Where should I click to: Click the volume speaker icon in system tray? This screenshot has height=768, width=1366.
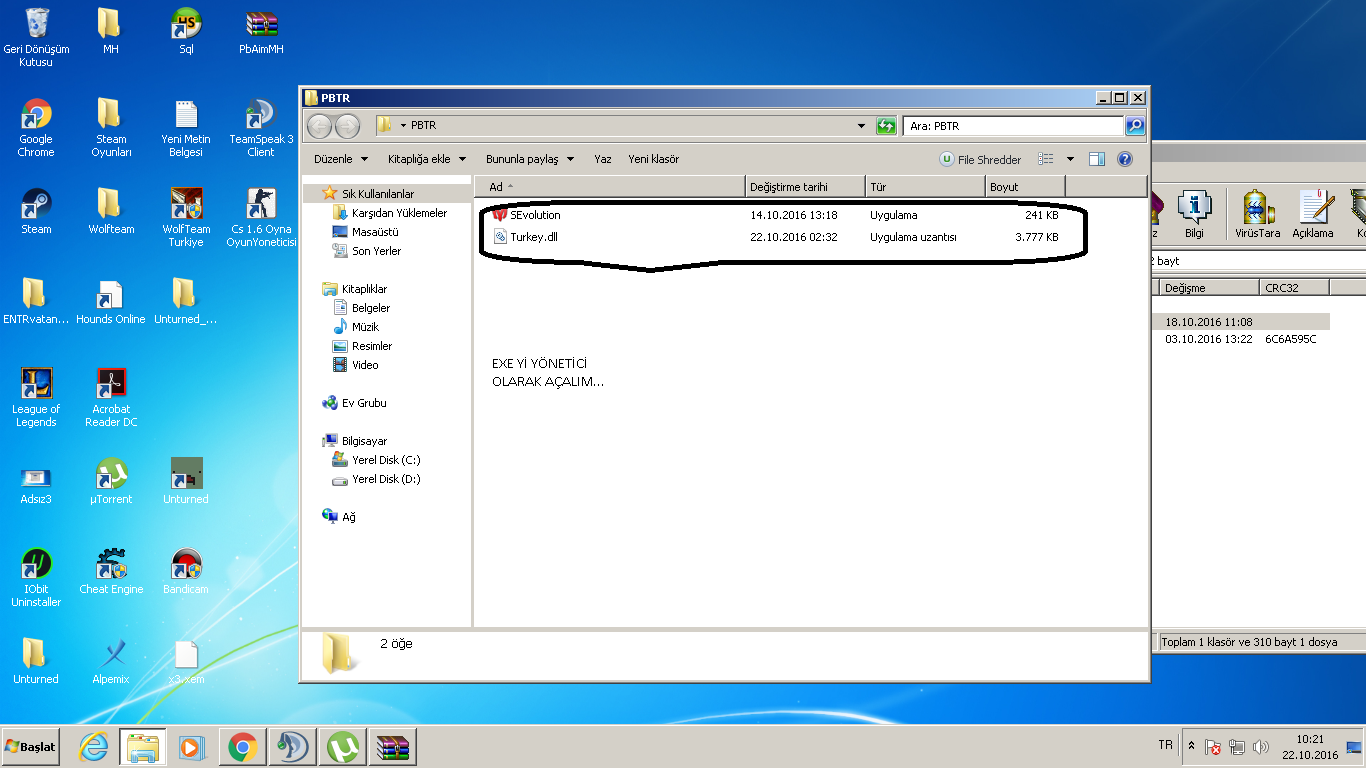(x=1260, y=747)
